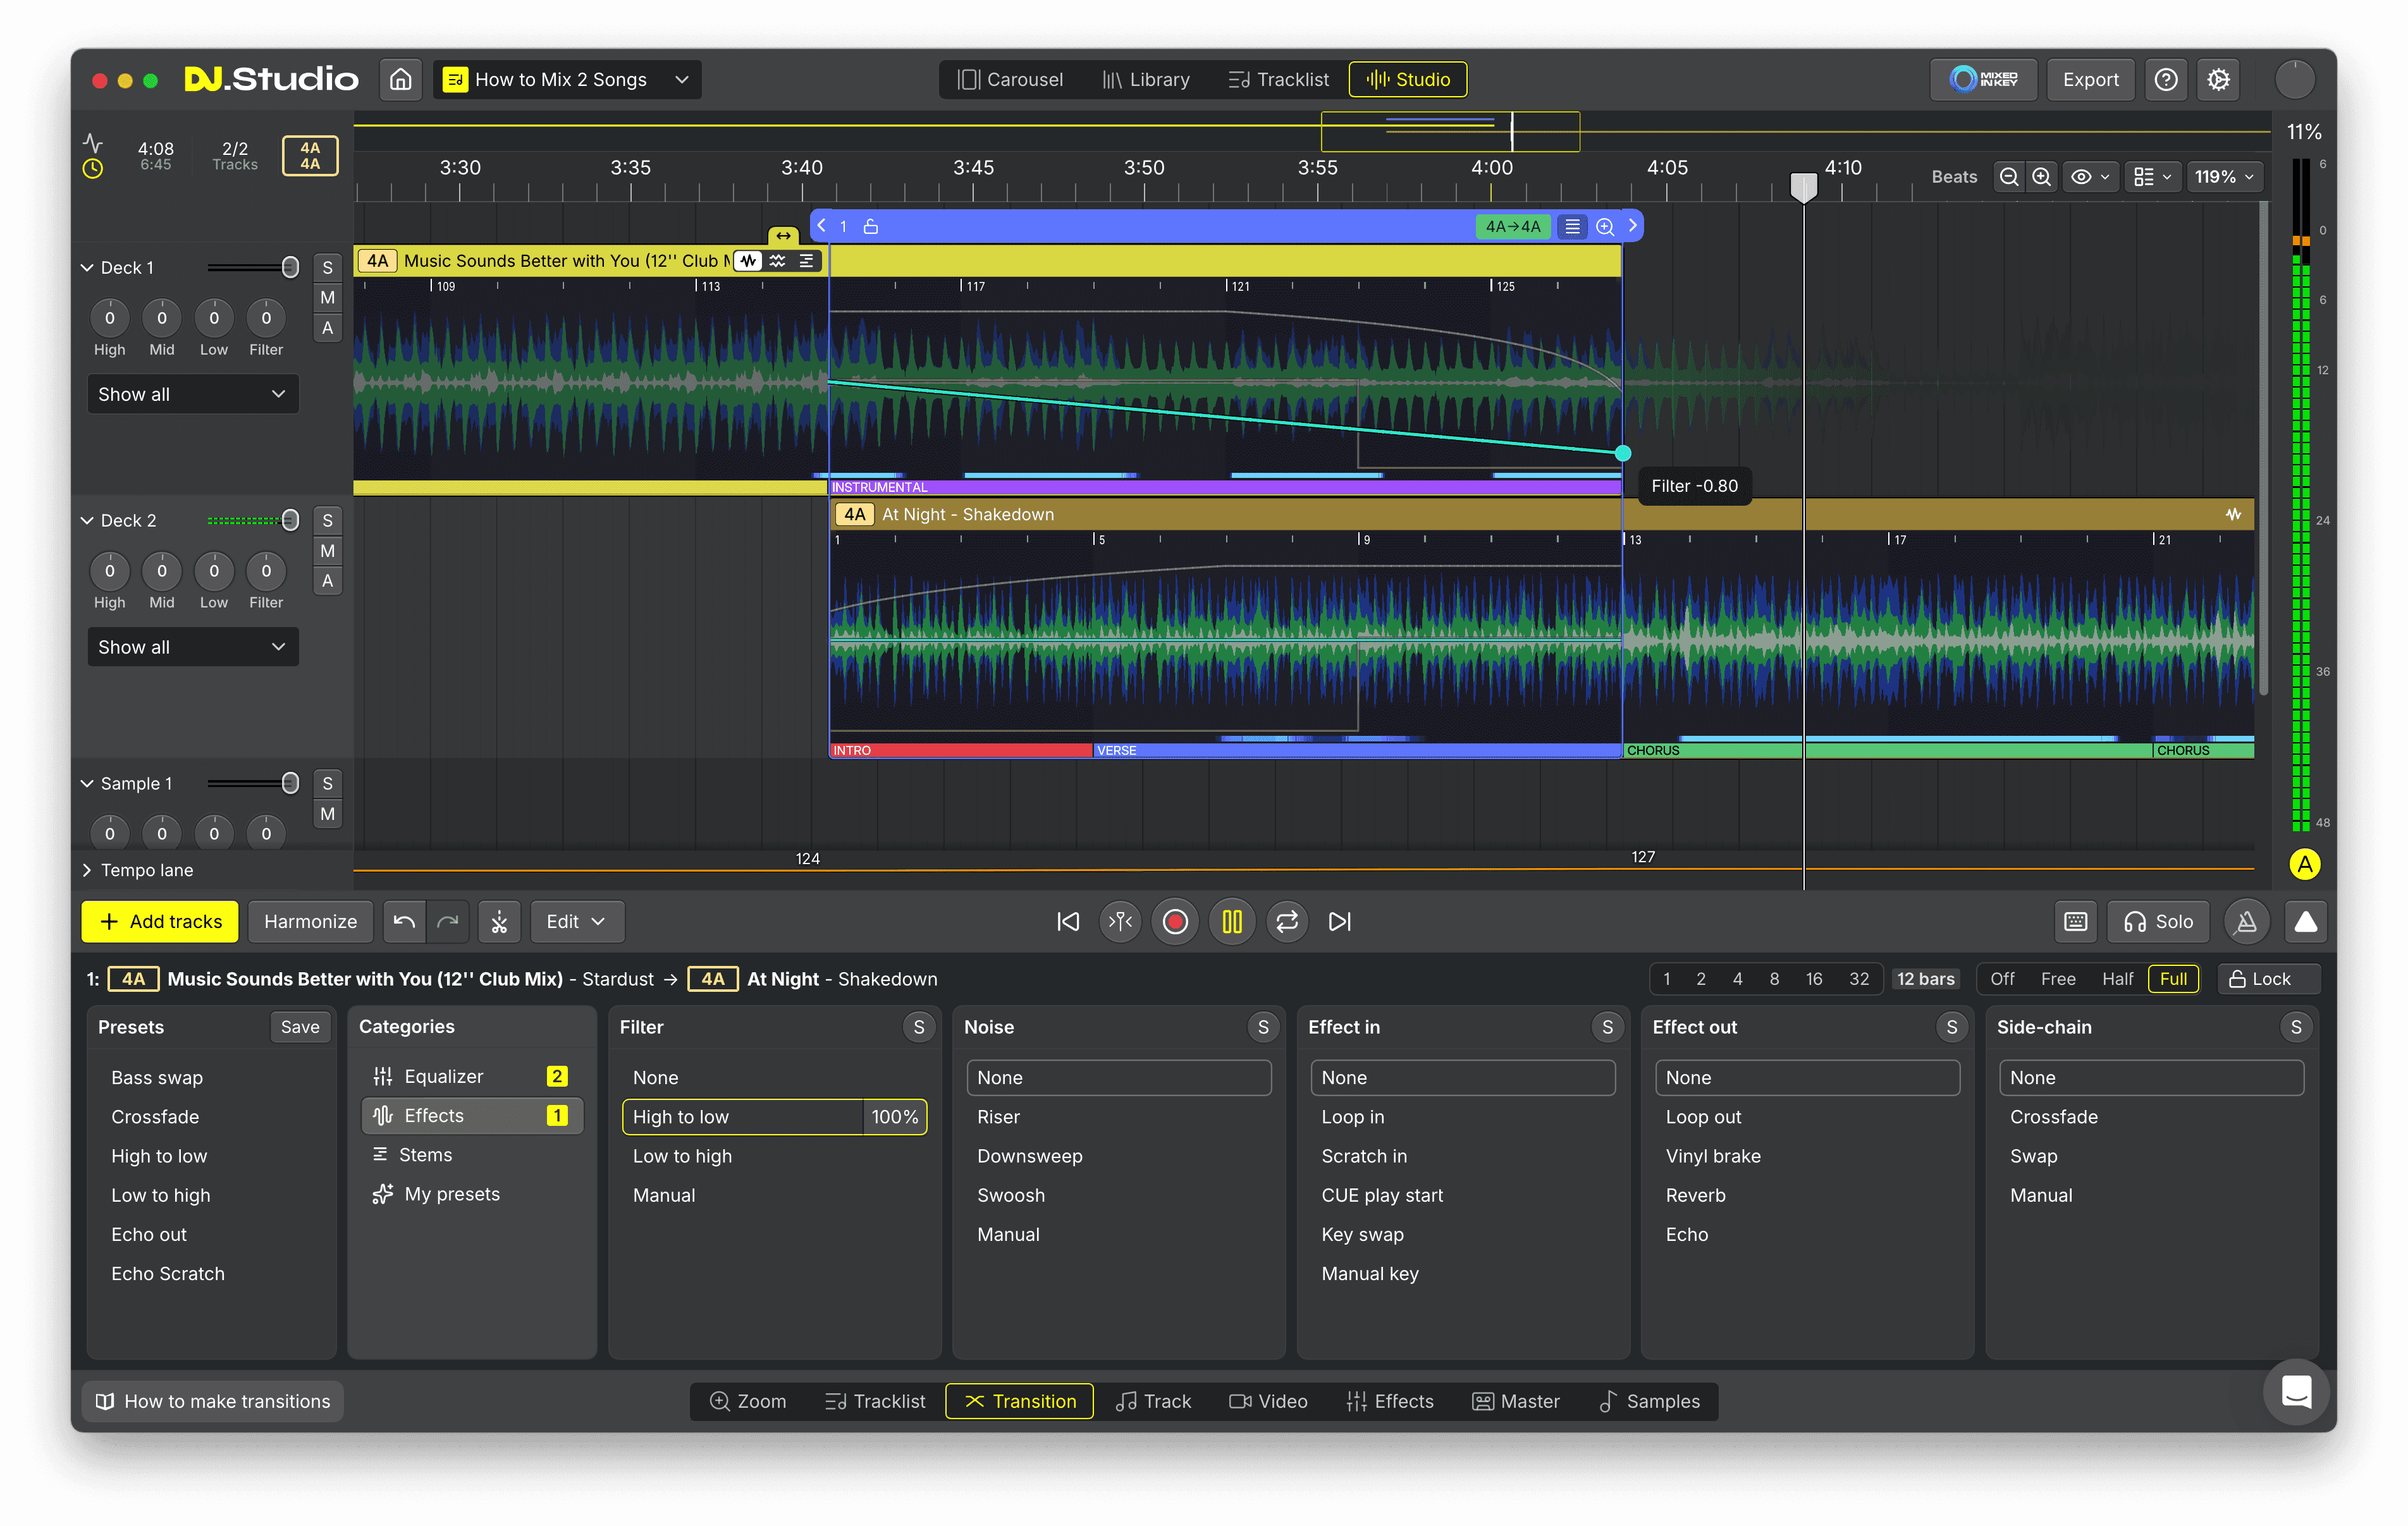Expand the Tempo lane
The height and width of the screenshot is (1526, 2408).
pyautogui.click(x=86, y=870)
